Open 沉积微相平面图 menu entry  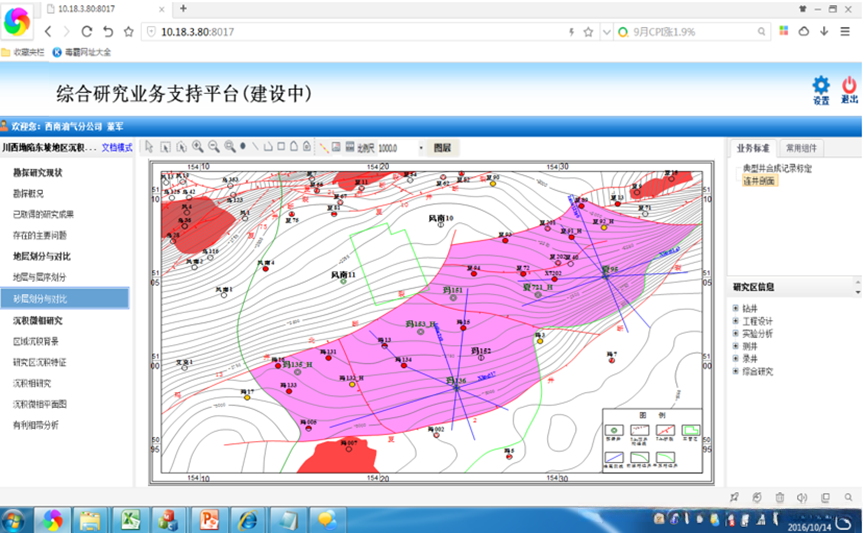point(39,404)
